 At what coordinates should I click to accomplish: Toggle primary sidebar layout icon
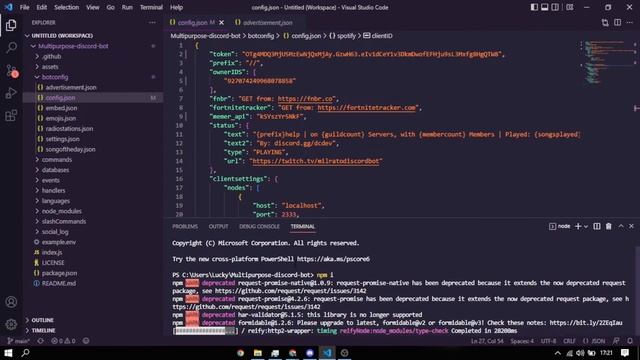click(534, 7)
